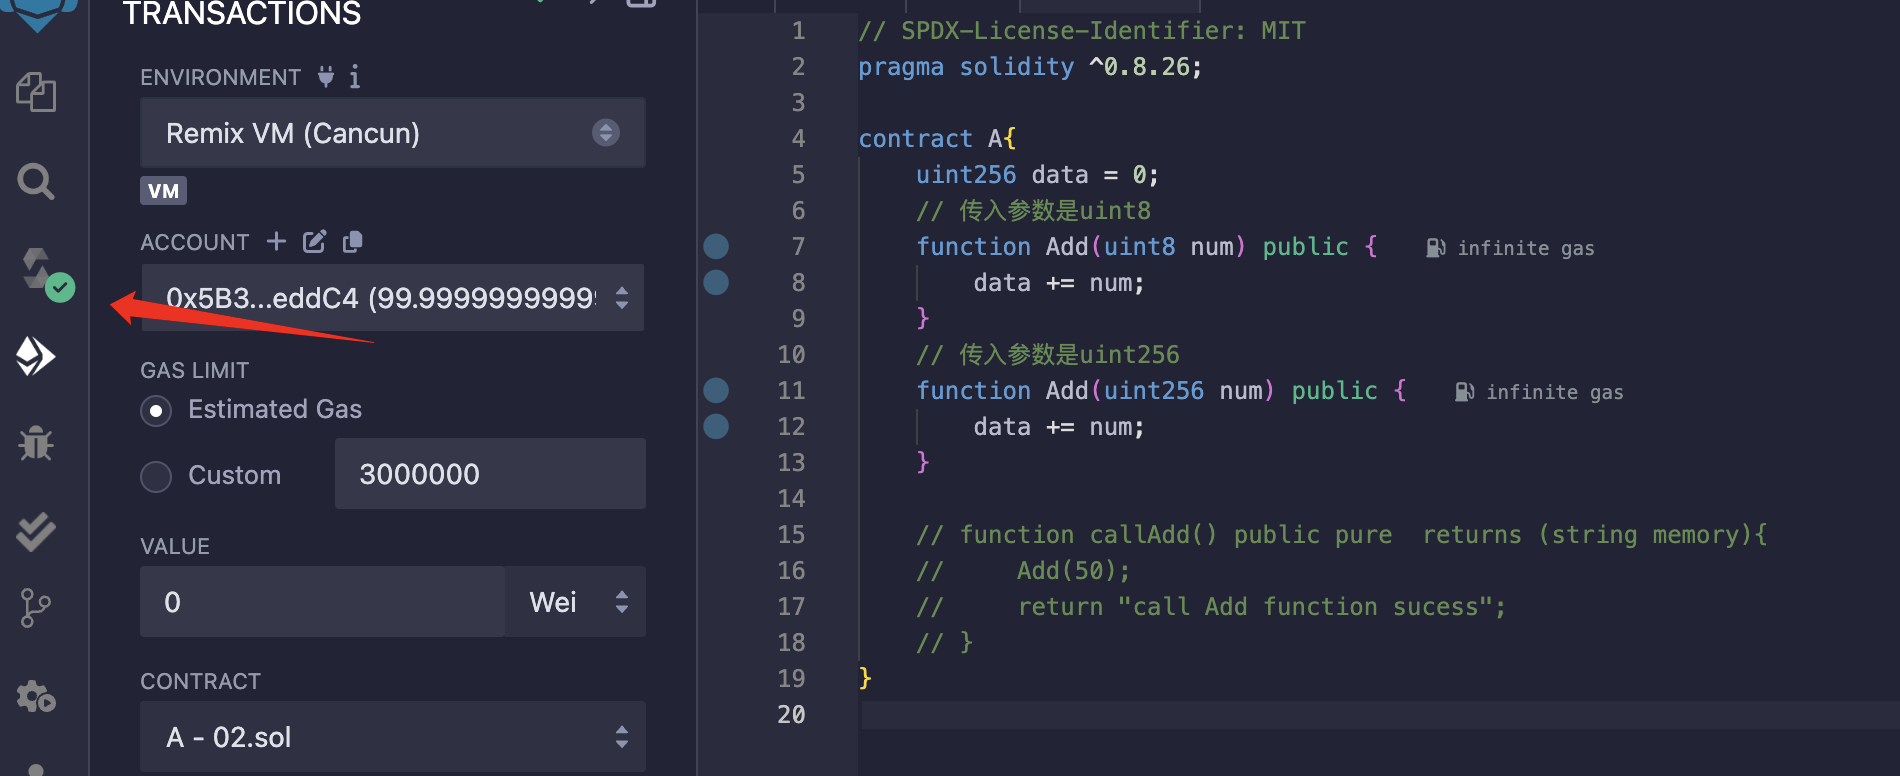Toggle breakpoint on line 11

click(x=716, y=390)
